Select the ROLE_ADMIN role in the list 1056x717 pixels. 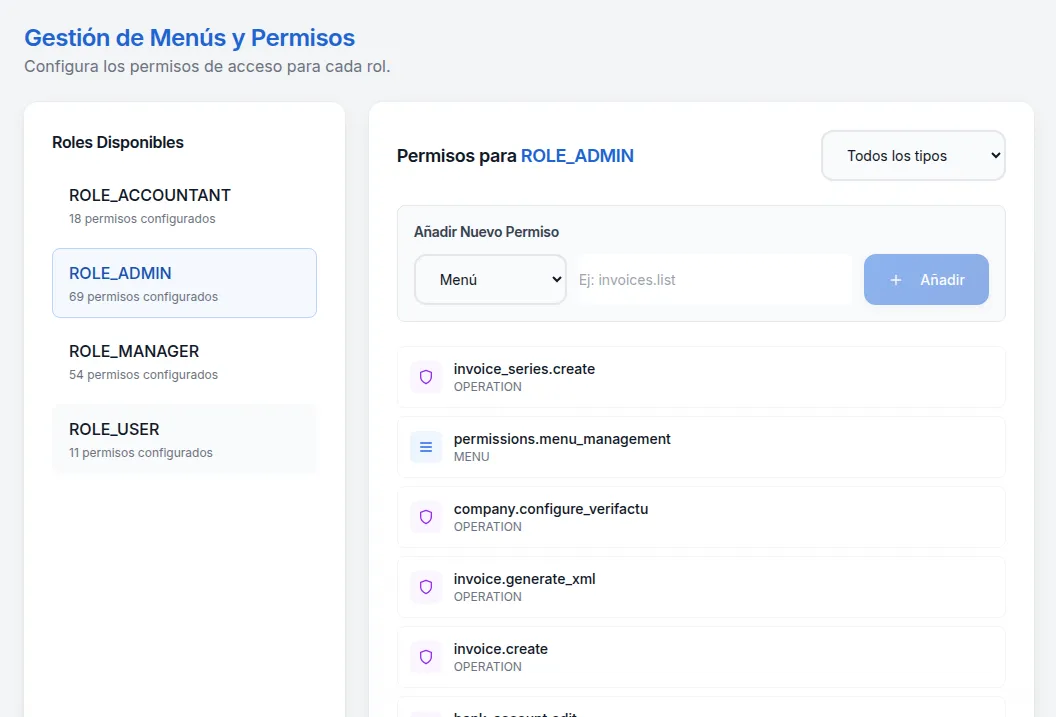coord(184,283)
